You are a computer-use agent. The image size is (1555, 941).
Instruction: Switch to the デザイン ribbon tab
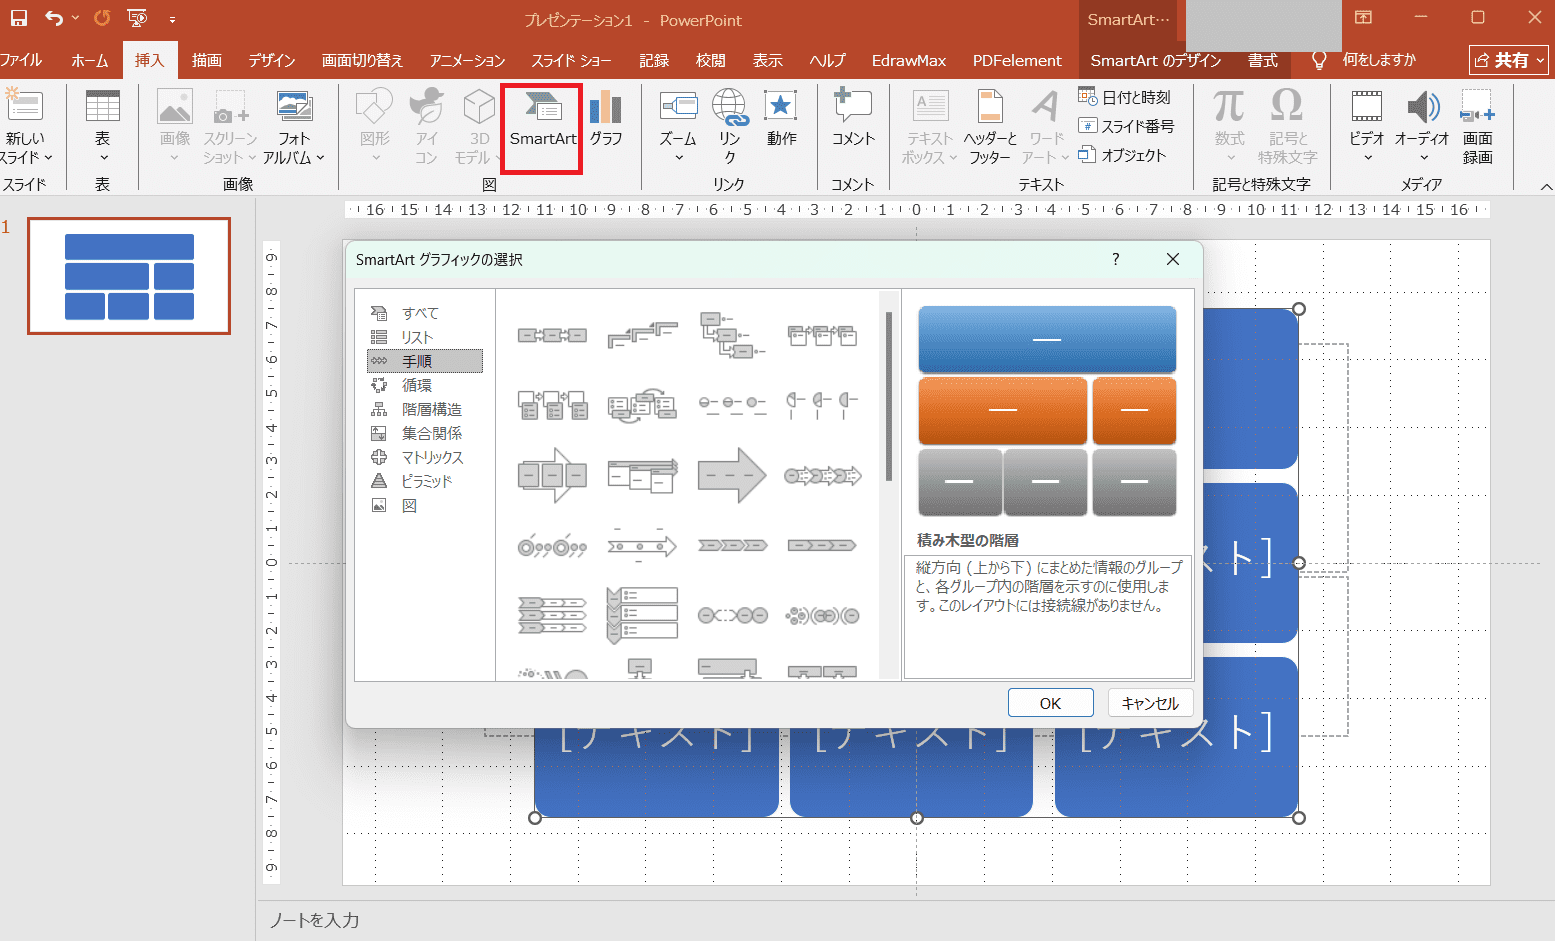click(271, 60)
